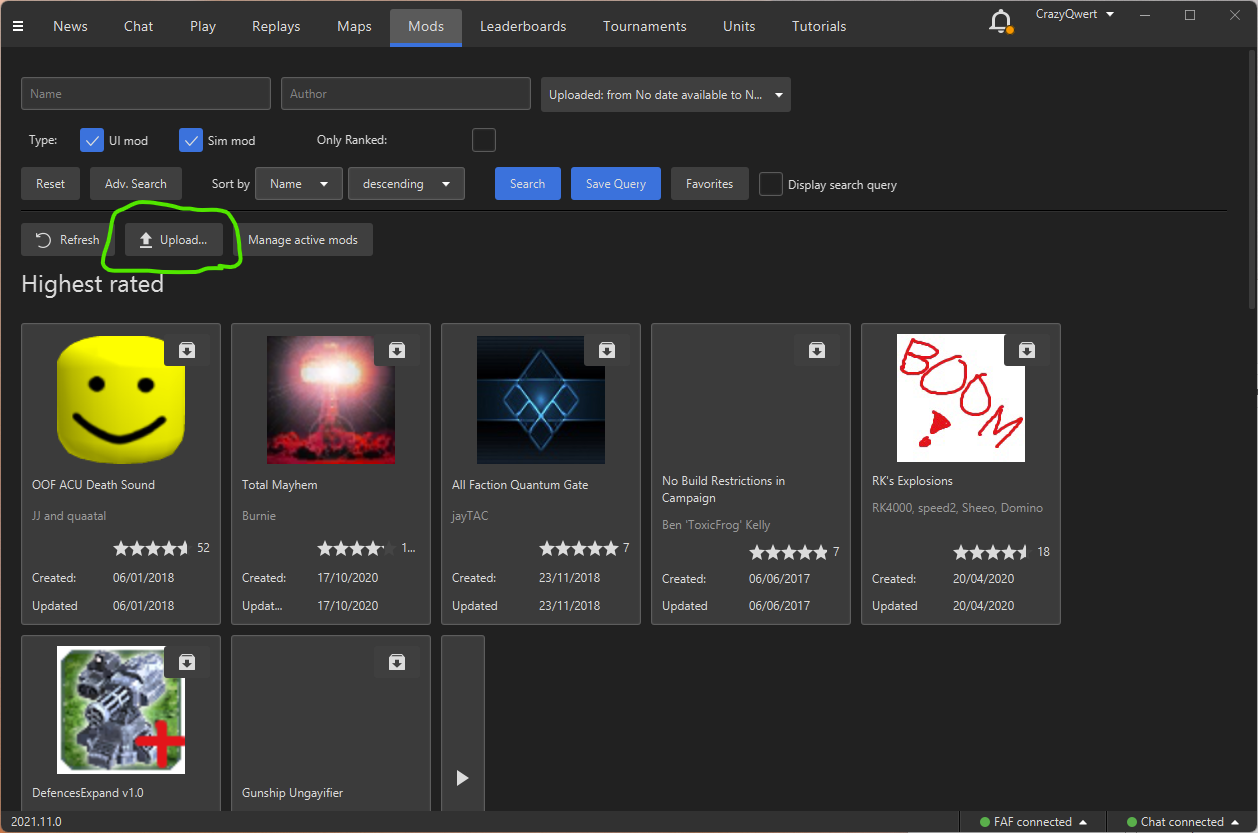The height and width of the screenshot is (833, 1258).
Task: Focus the Author search field
Action: [x=406, y=94]
